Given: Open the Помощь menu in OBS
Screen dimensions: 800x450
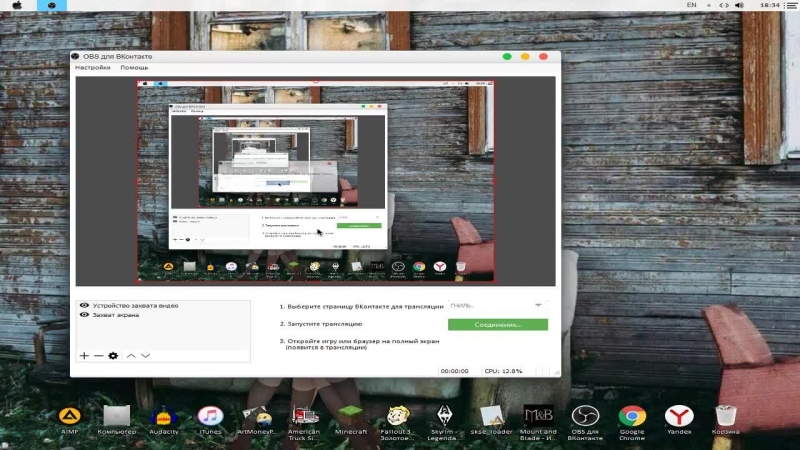Looking at the screenshot, I should click(134, 67).
